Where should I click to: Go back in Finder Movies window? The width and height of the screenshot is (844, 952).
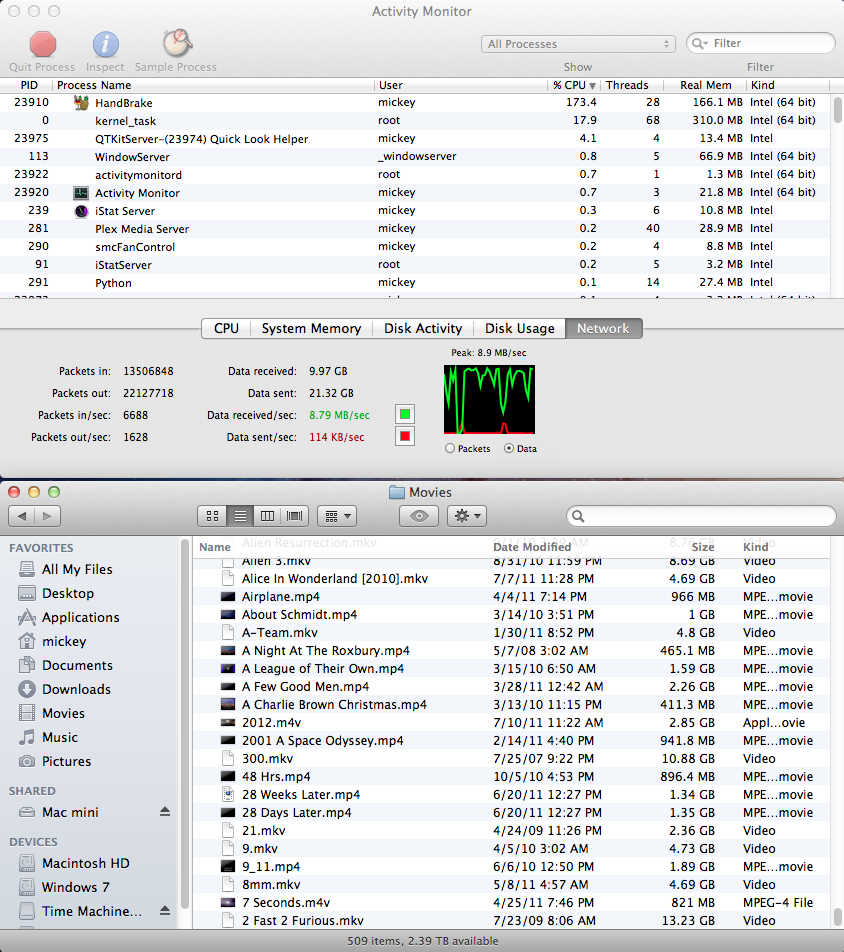tap(22, 516)
